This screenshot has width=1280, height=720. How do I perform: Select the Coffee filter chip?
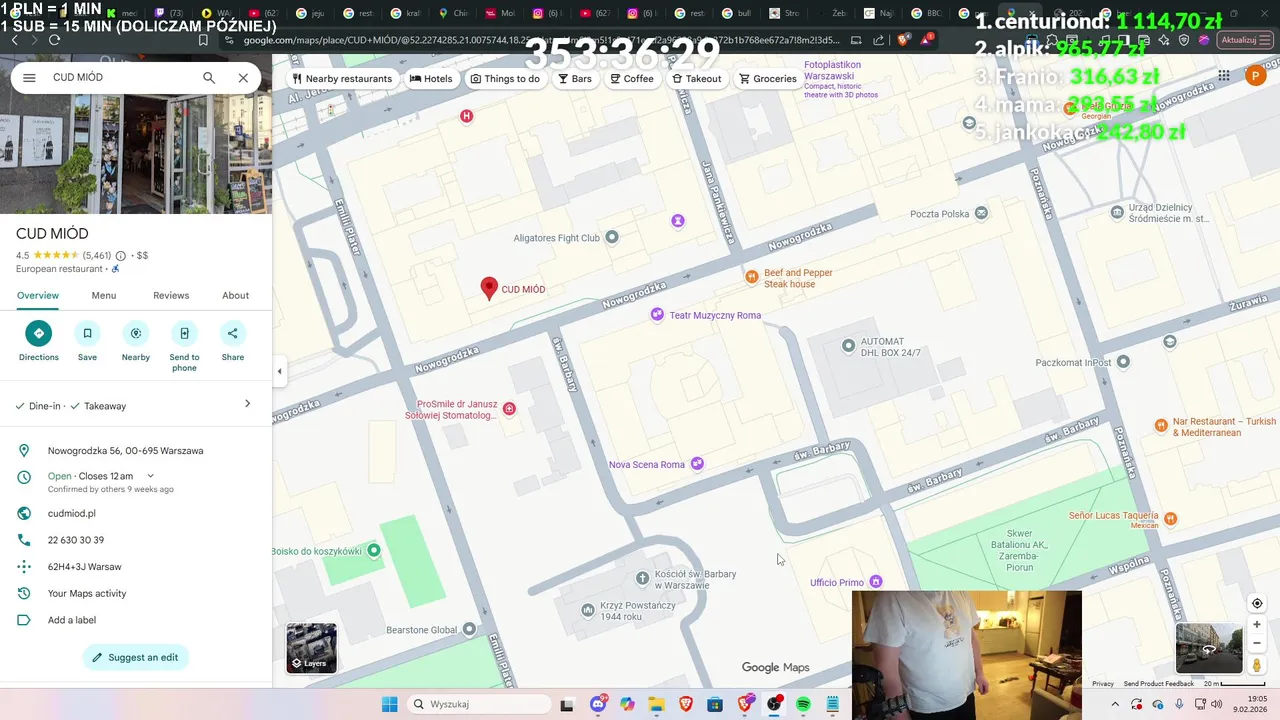[x=632, y=79]
